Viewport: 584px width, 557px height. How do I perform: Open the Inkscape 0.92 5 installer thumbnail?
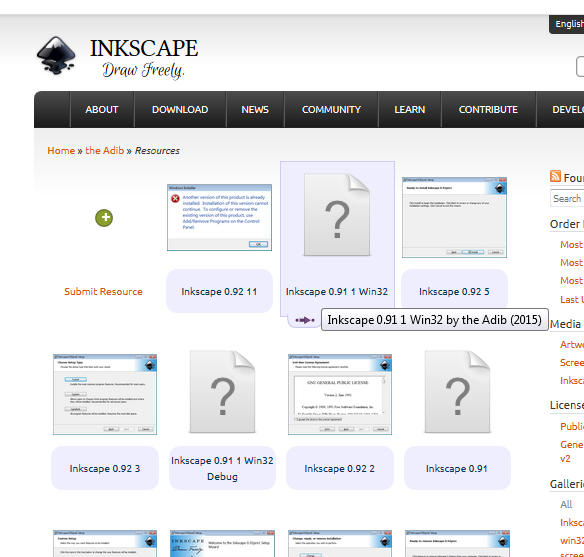(x=454, y=217)
